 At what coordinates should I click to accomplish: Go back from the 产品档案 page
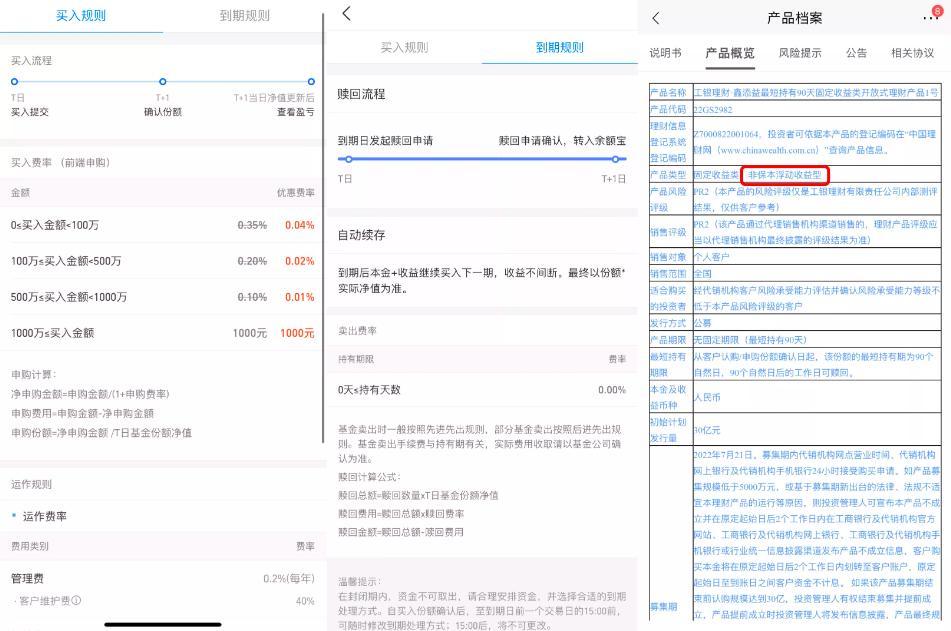pyautogui.click(x=656, y=16)
